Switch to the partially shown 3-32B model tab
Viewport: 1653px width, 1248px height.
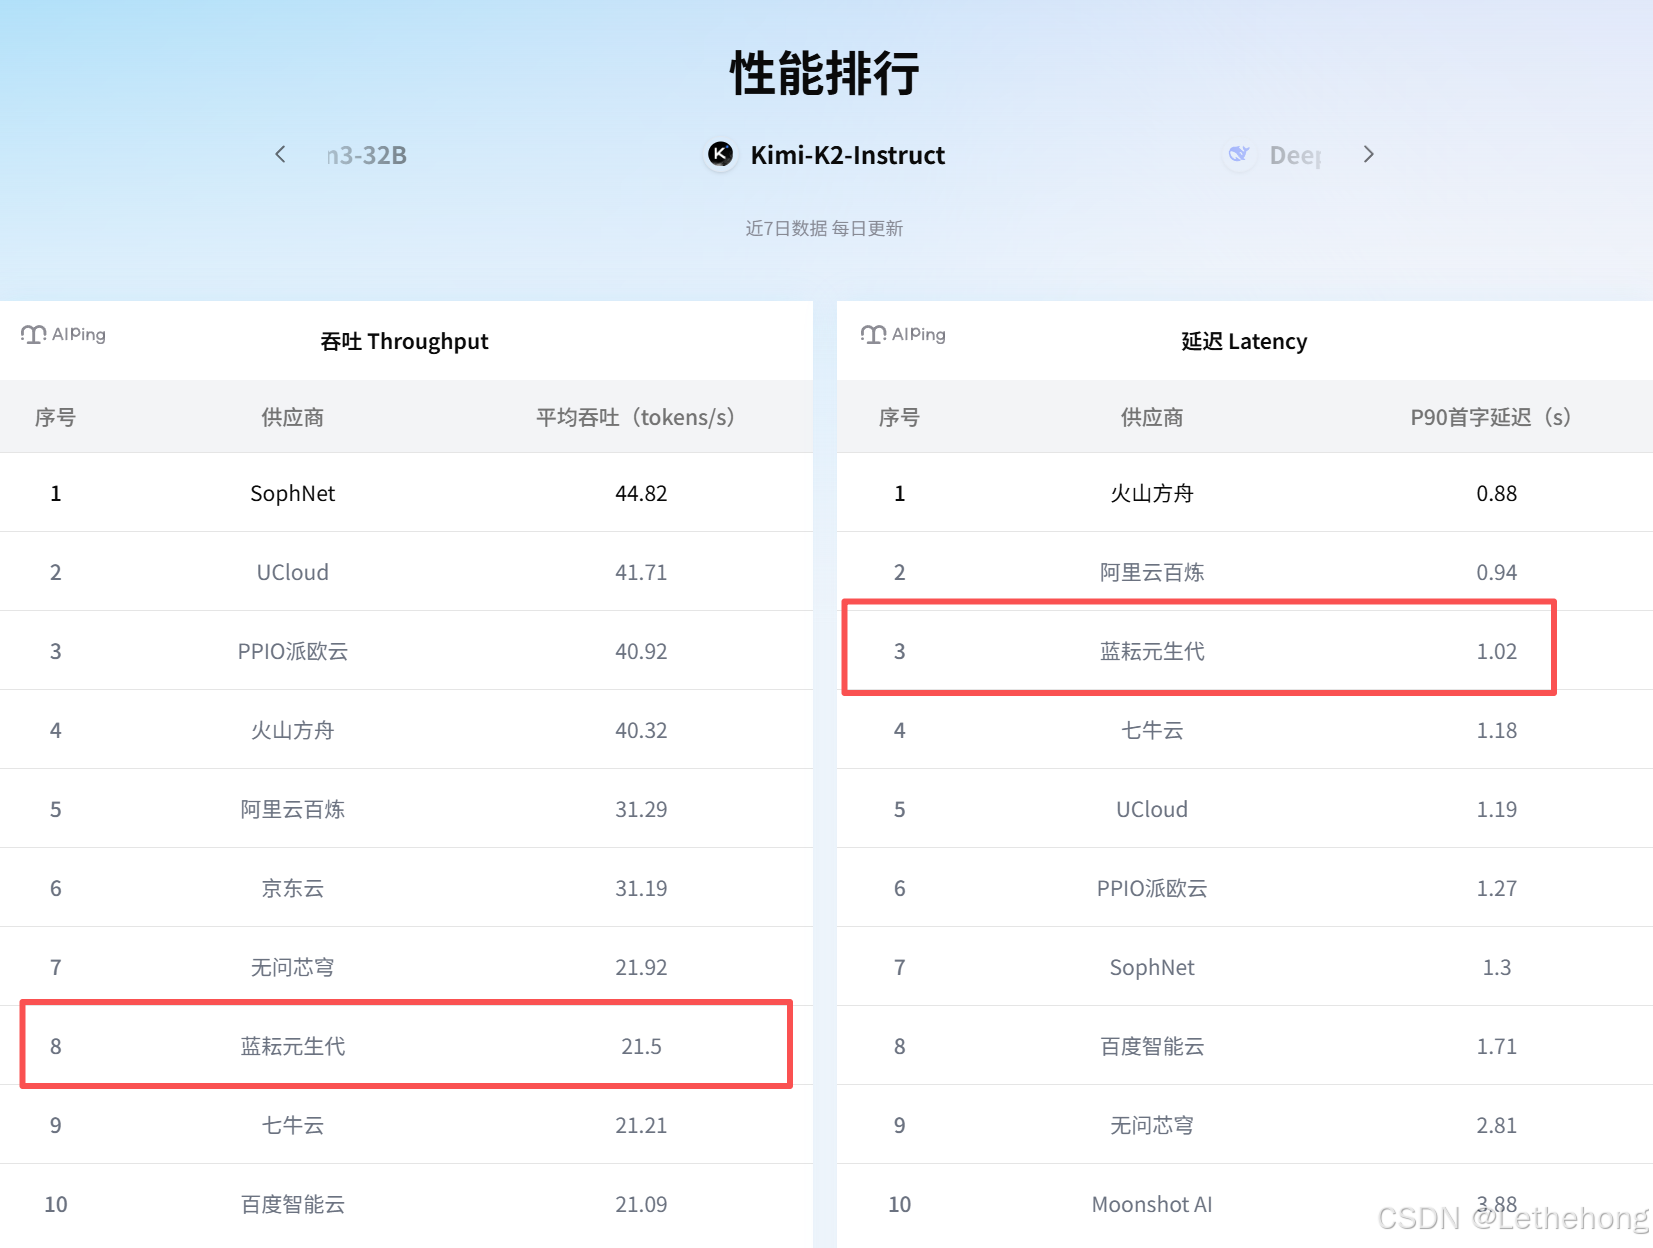point(366,155)
